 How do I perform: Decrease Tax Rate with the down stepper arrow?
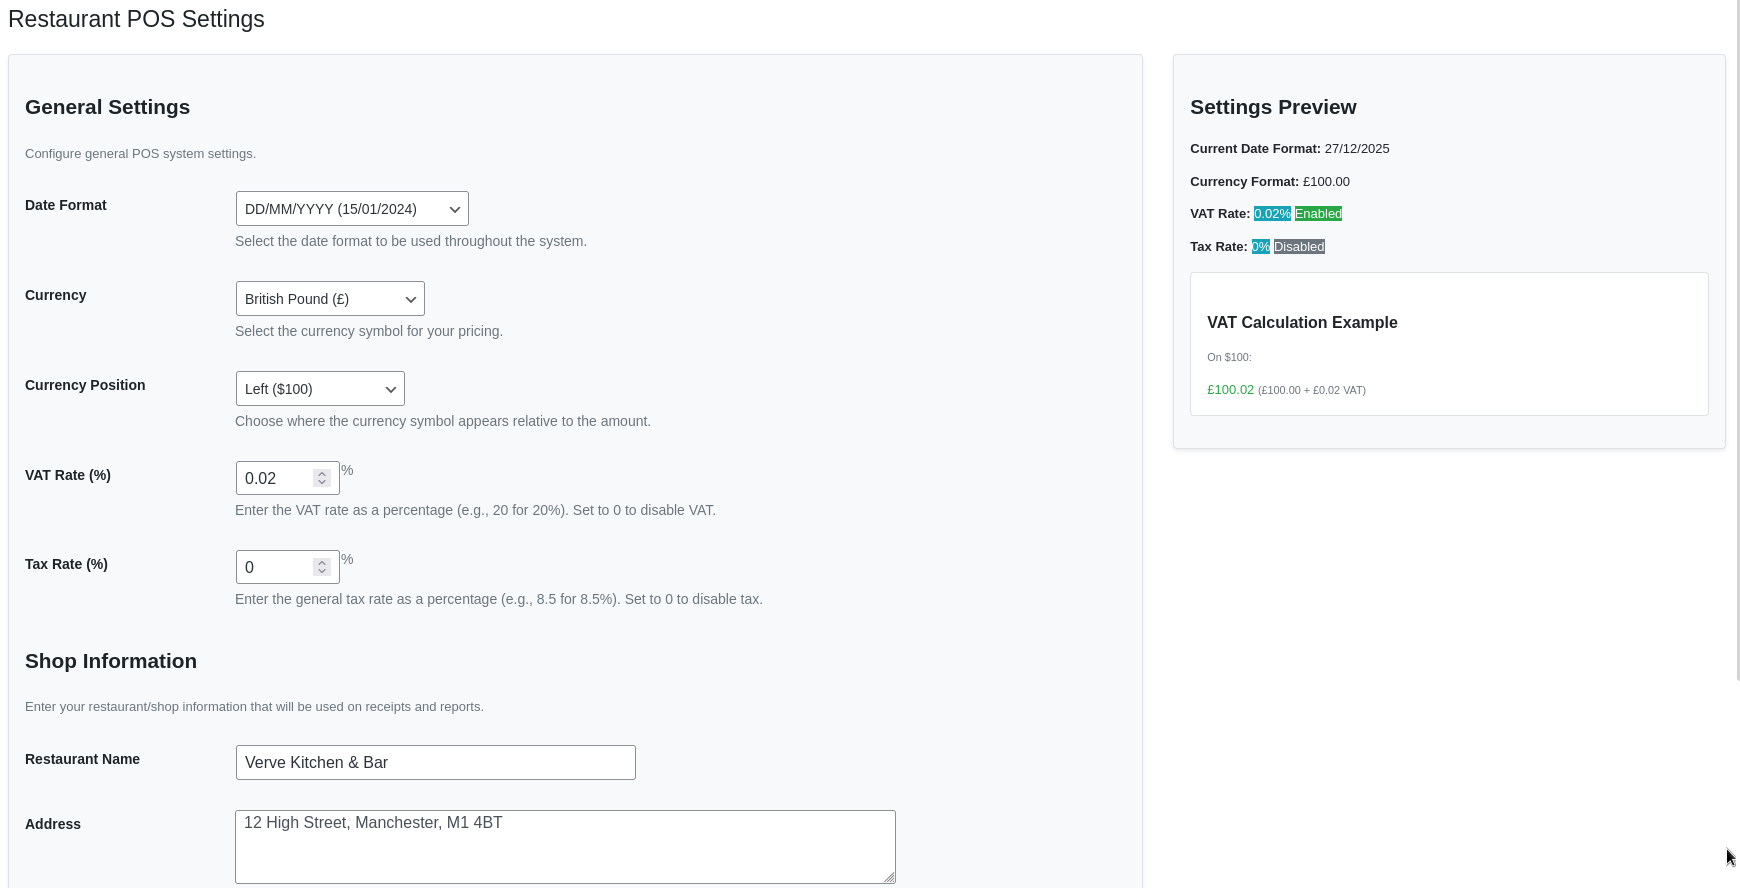(322, 572)
